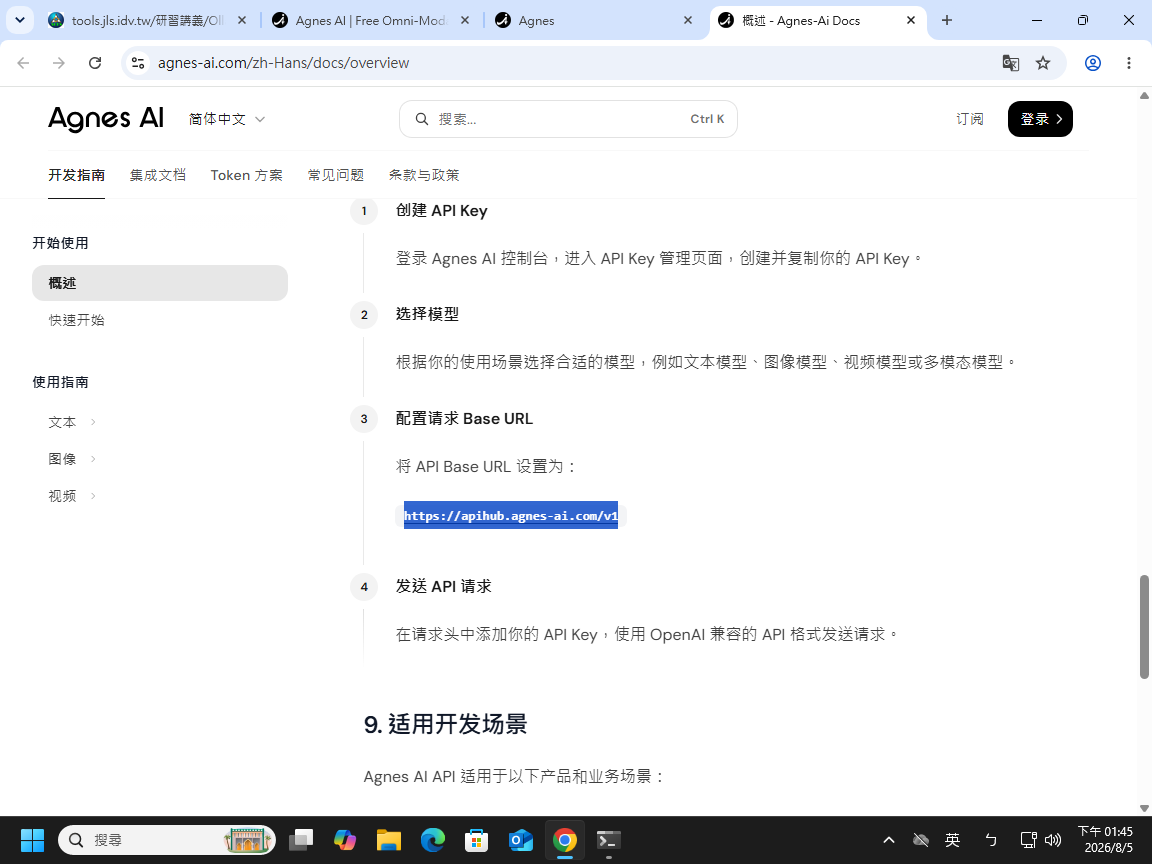The image size is (1152, 864).
Task: Open network settings tray icon
Action: pyautogui.click(x=1029, y=840)
